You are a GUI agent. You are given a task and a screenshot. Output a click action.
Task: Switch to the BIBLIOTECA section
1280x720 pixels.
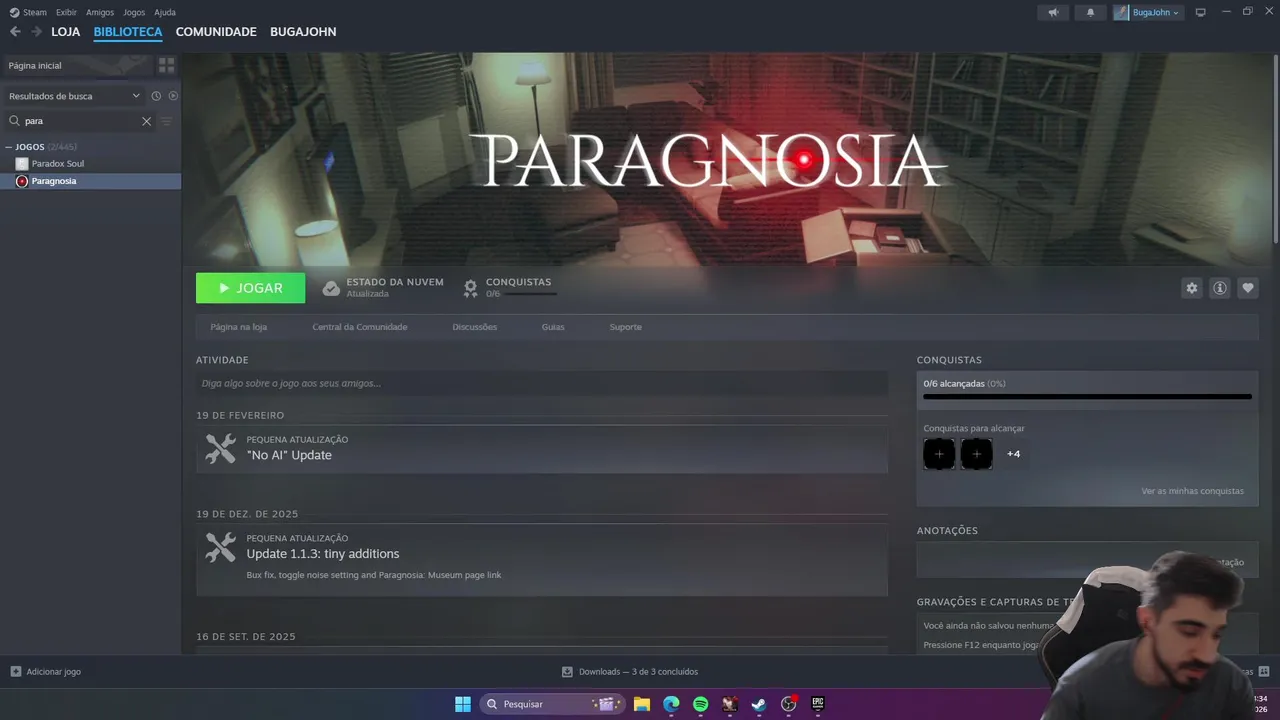coord(128,32)
